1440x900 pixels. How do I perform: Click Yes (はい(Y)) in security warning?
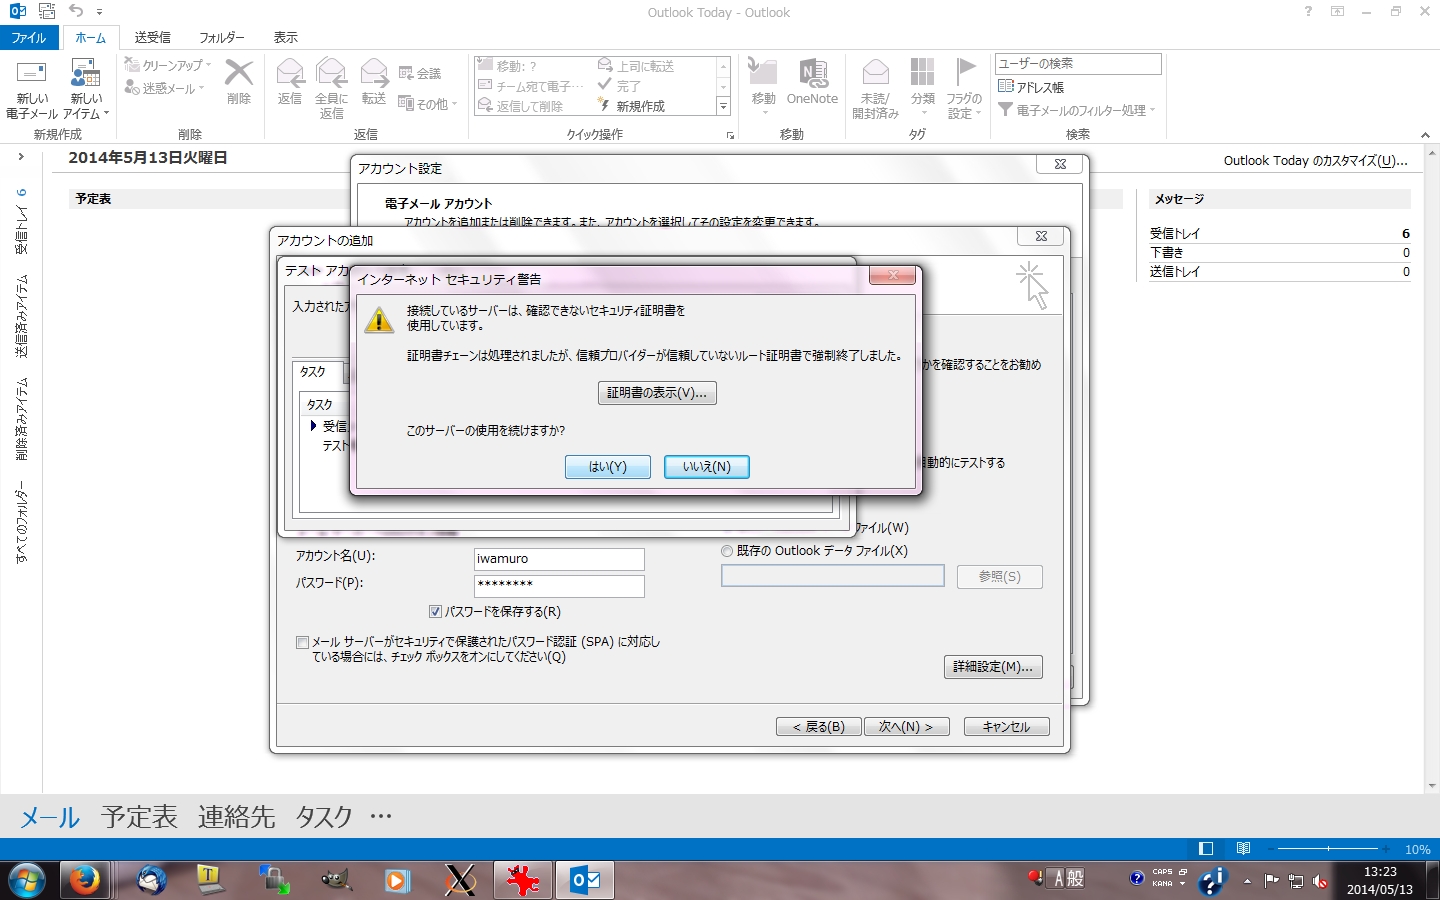click(607, 467)
